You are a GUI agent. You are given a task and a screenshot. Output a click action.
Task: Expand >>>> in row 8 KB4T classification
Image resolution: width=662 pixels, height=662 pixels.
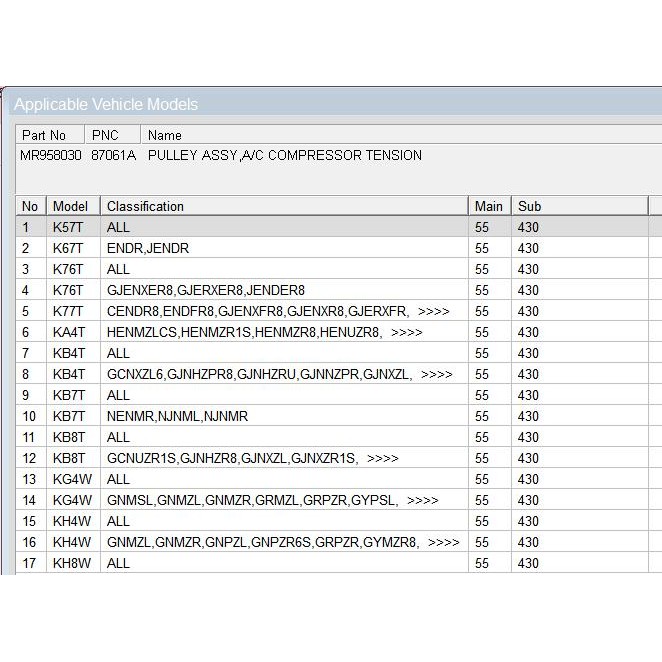click(437, 374)
